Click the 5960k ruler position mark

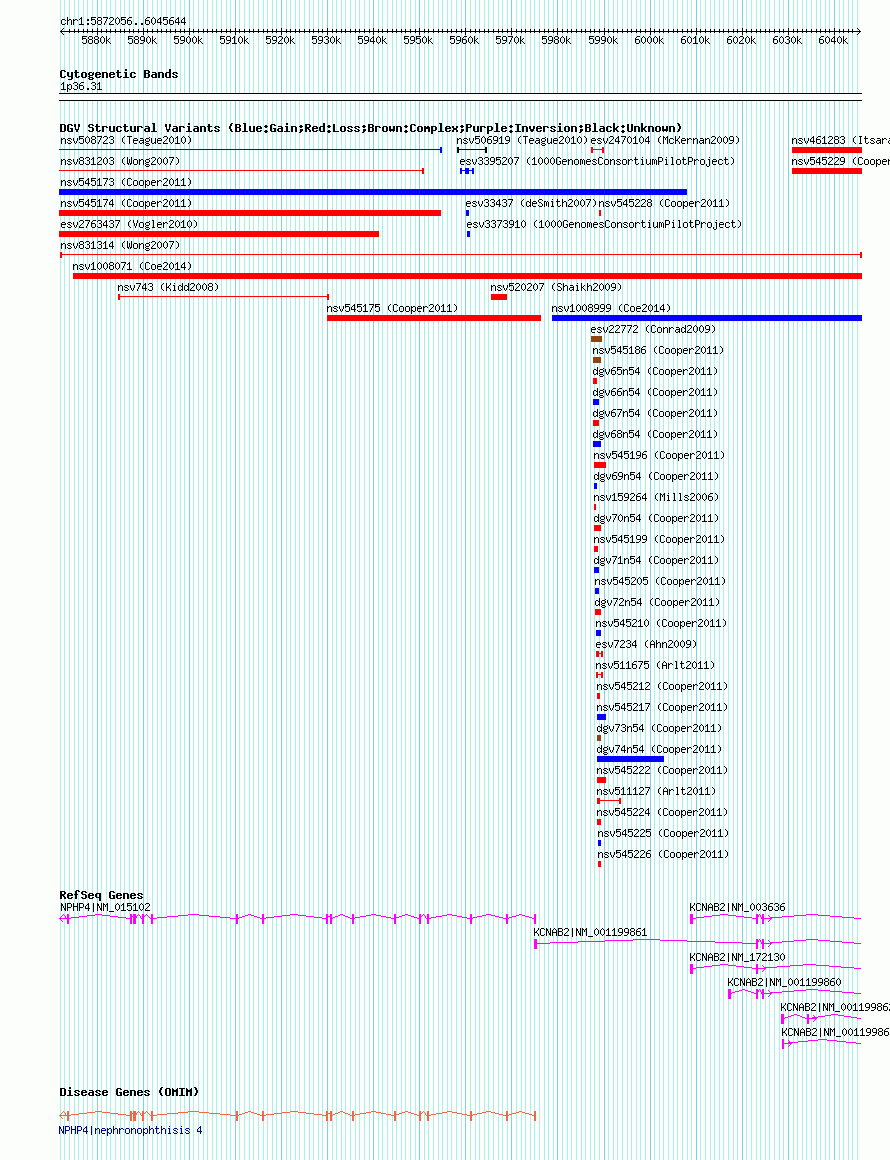465,40
